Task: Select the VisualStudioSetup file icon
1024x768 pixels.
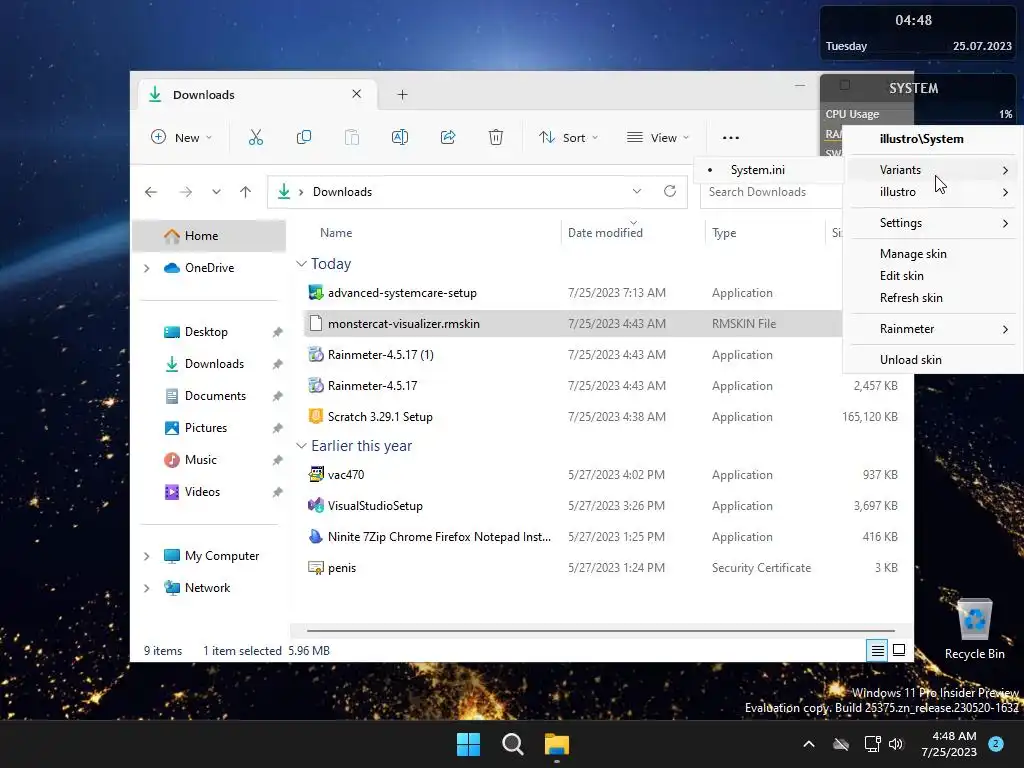Action: 316,505
